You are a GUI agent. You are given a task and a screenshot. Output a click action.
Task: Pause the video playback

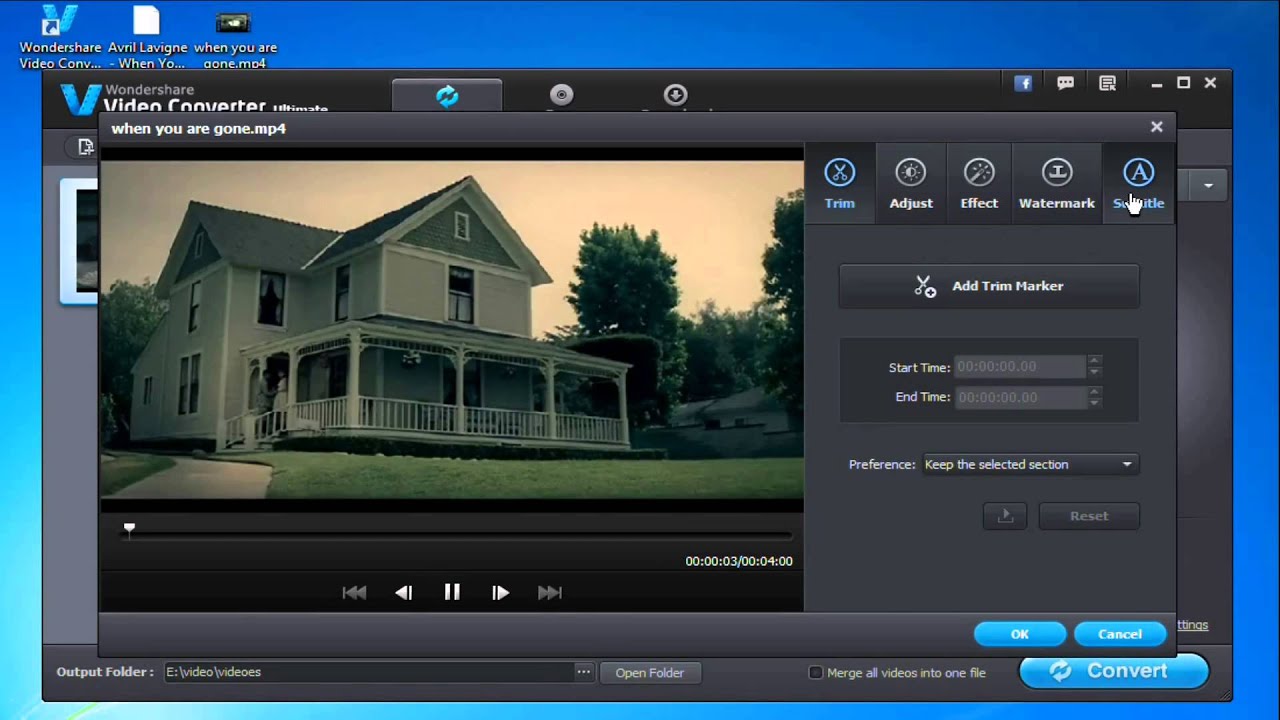(452, 592)
